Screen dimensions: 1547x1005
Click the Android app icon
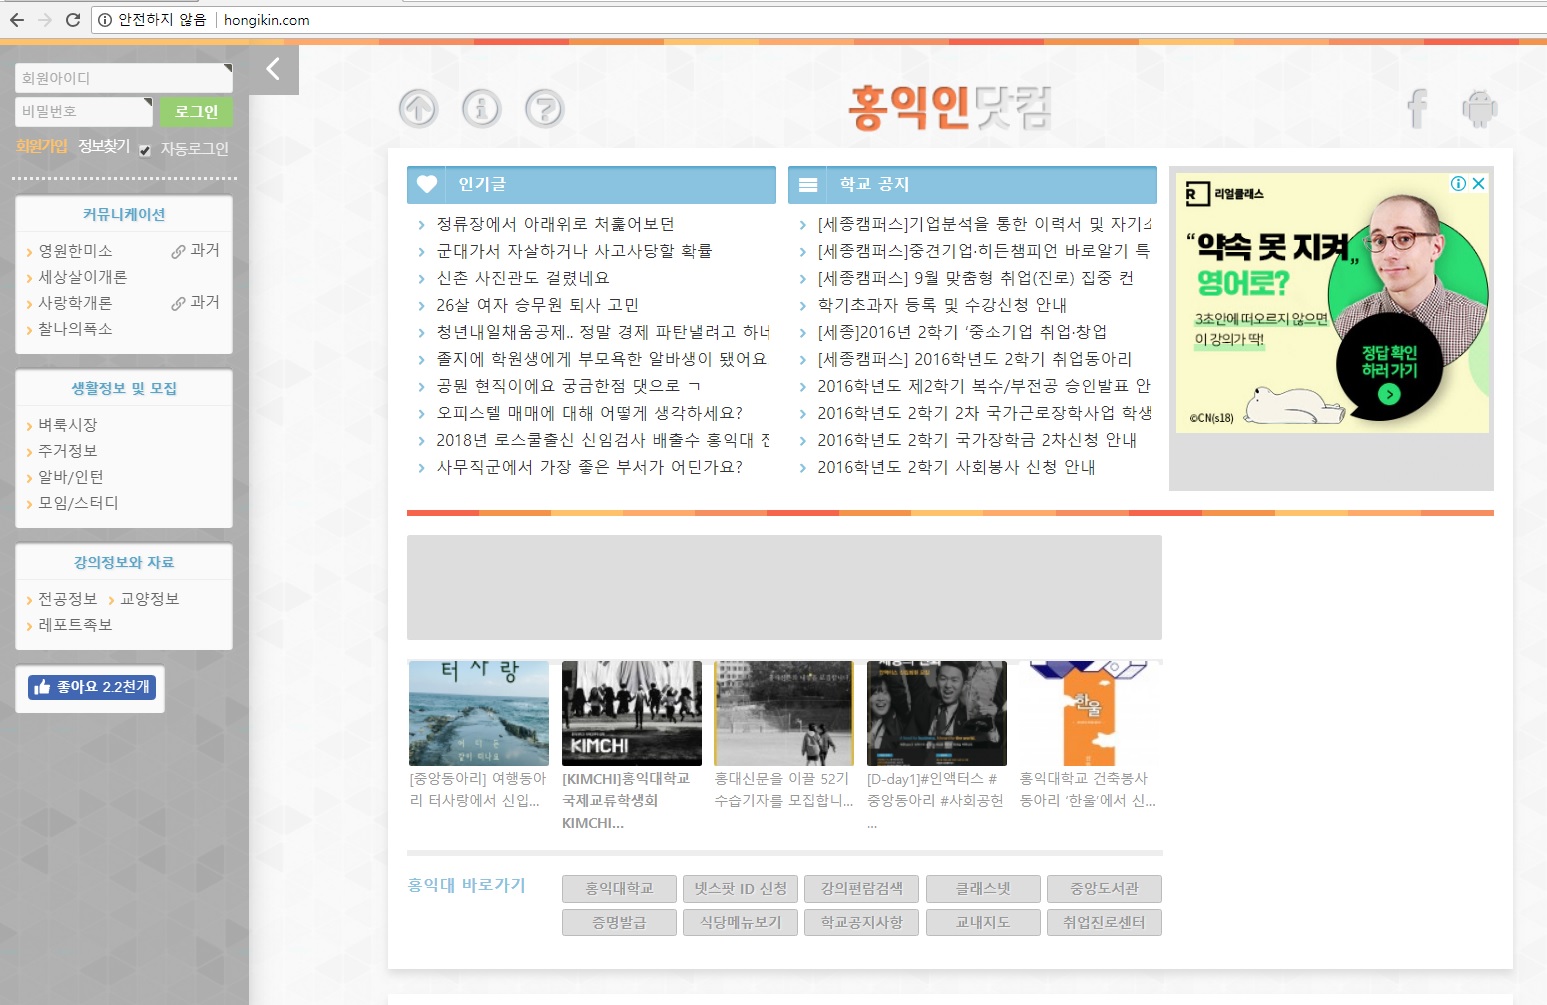point(1479,108)
